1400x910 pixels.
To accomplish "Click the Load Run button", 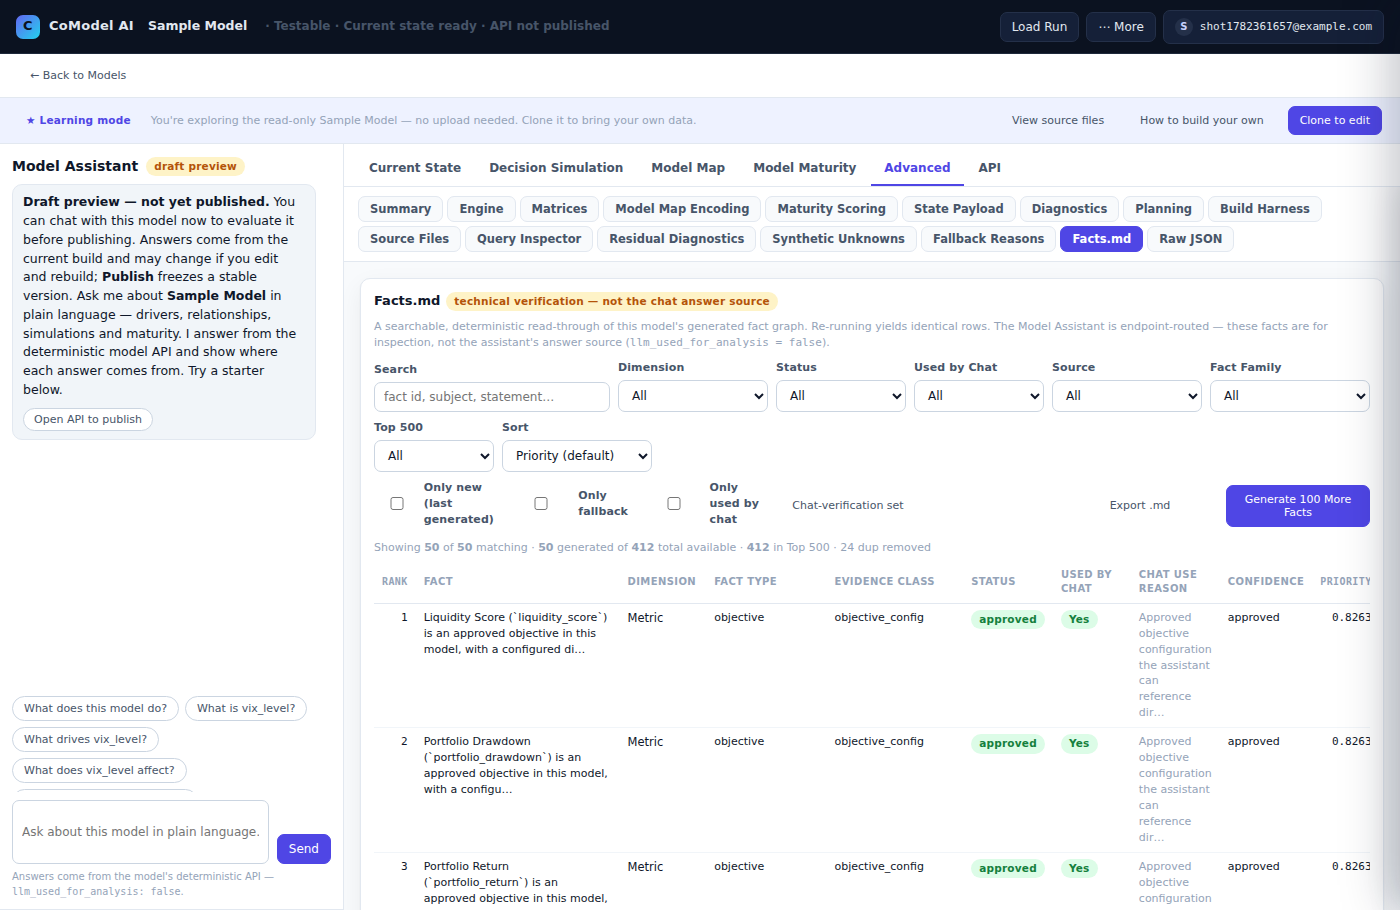I will (1039, 27).
